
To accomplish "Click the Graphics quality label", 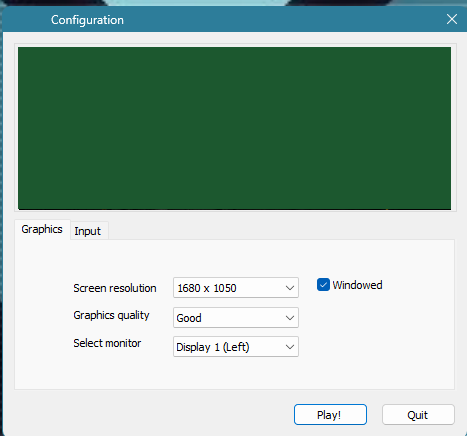I will pyautogui.click(x=111, y=315).
